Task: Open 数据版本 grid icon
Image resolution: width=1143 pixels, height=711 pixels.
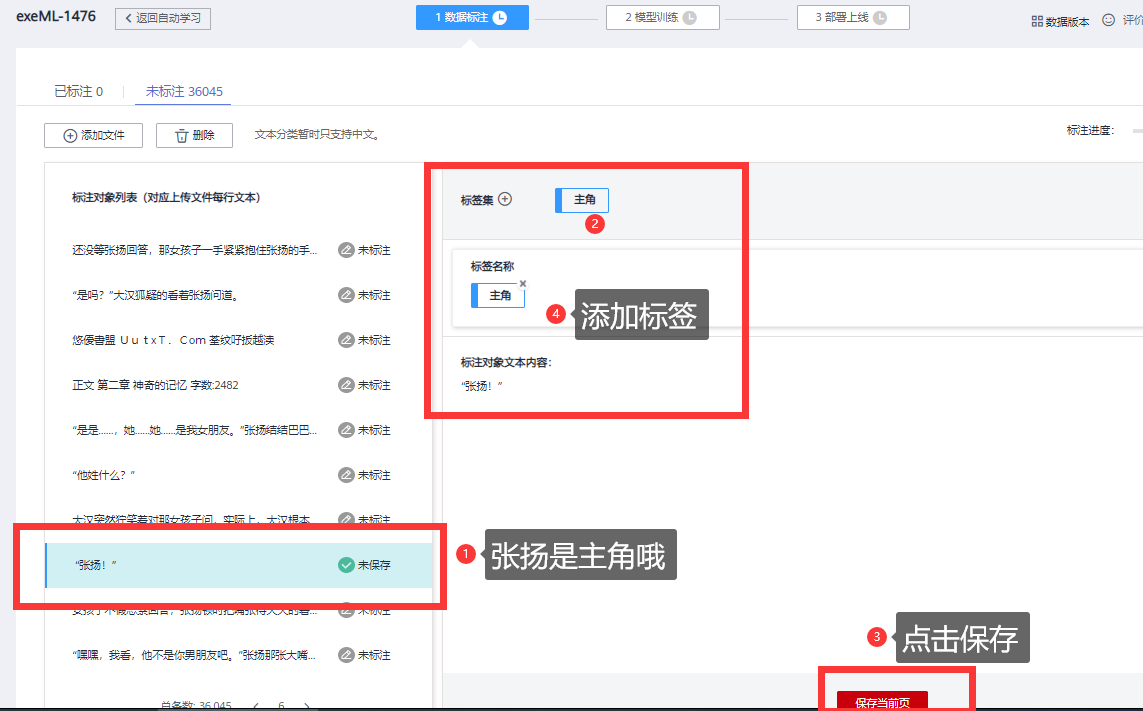Action: click(1037, 21)
